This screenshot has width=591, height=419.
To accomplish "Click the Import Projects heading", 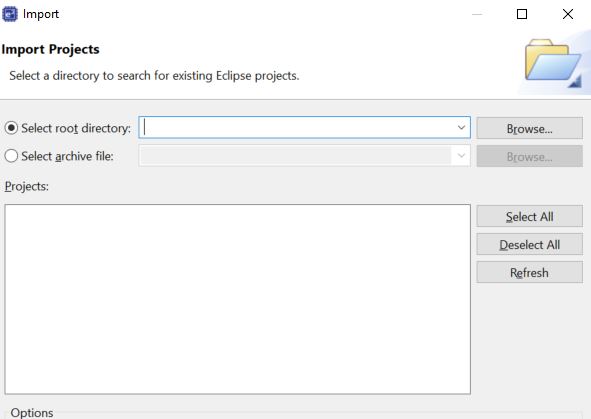I will (51, 50).
